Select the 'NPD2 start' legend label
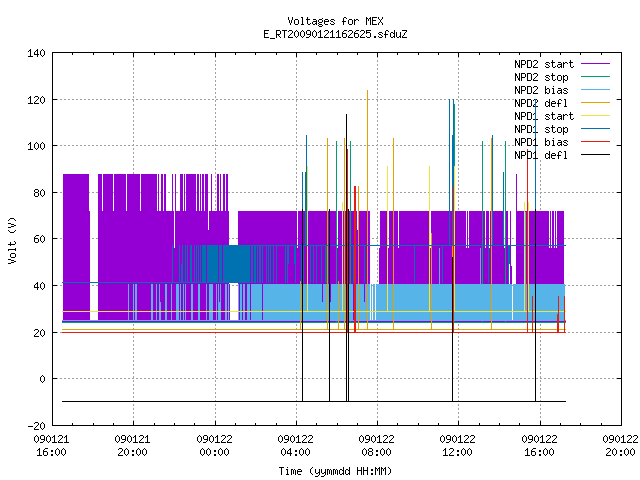The height and width of the screenshot is (480, 640). 544,64
